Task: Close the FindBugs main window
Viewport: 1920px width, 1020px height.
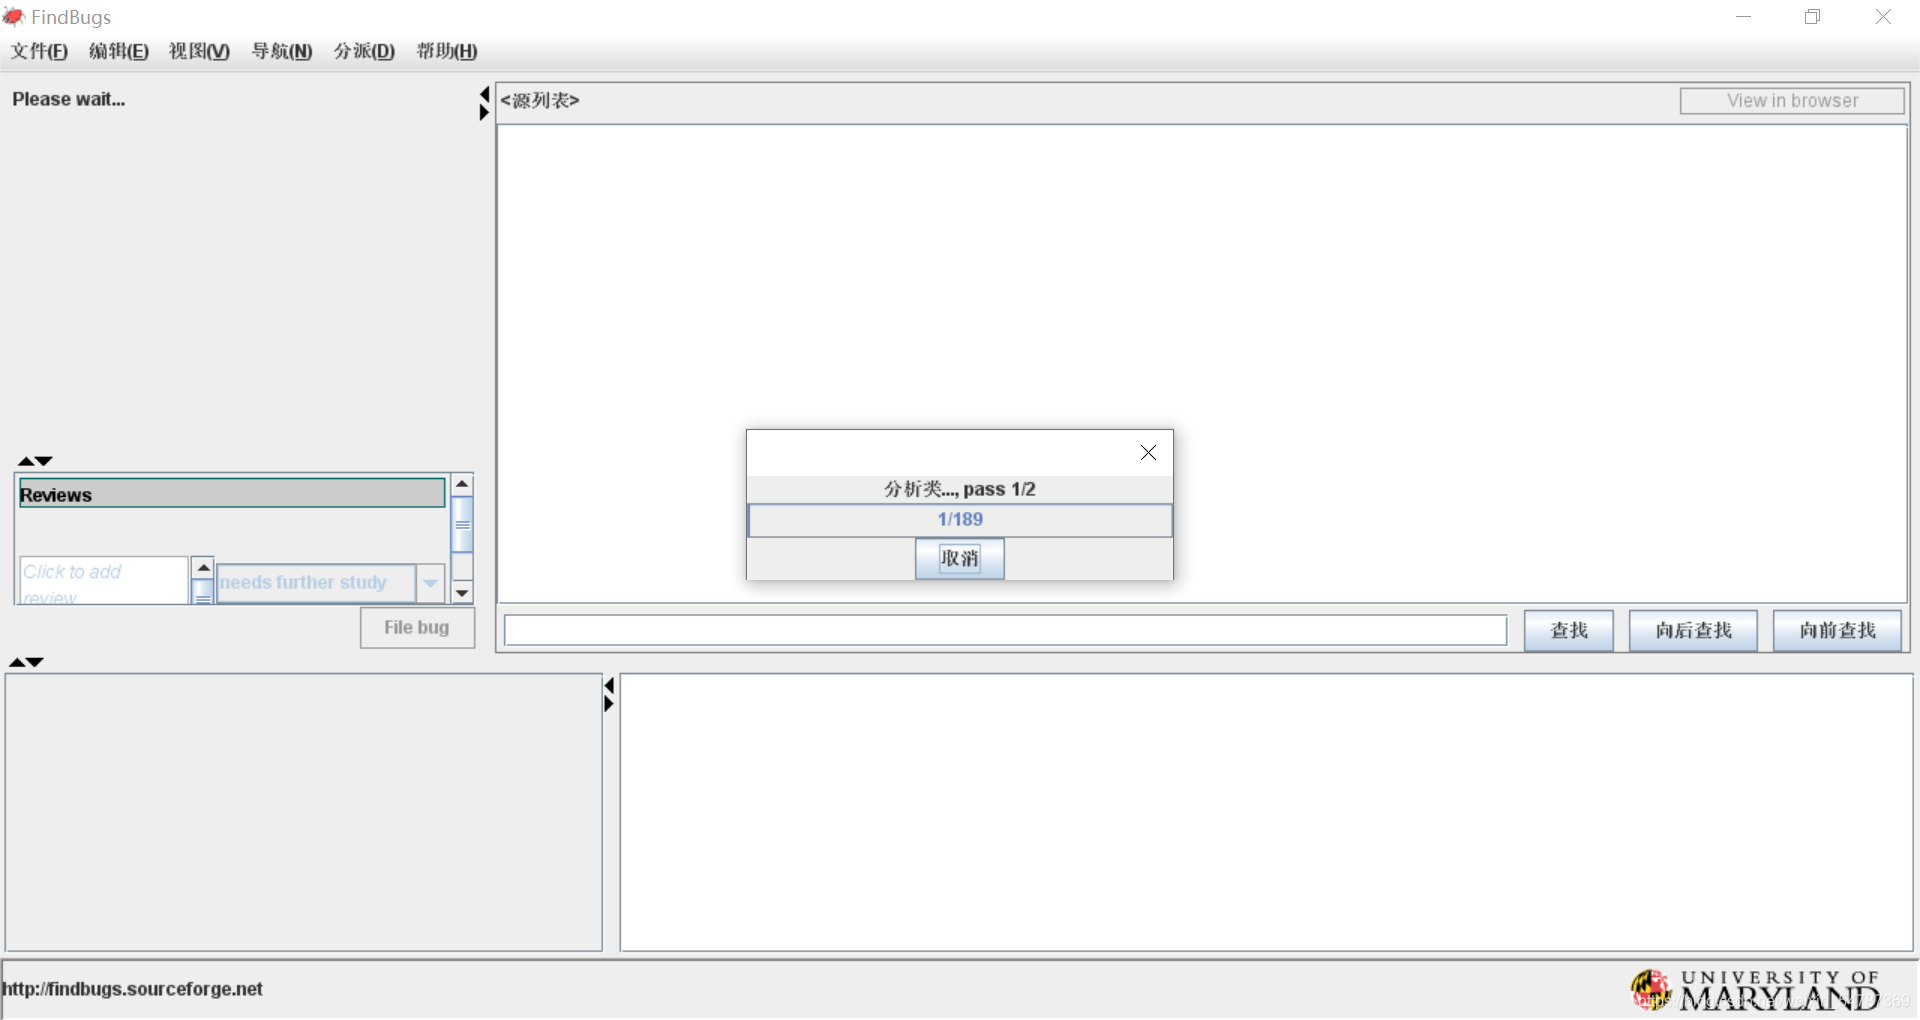Action: pos(1883,17)
